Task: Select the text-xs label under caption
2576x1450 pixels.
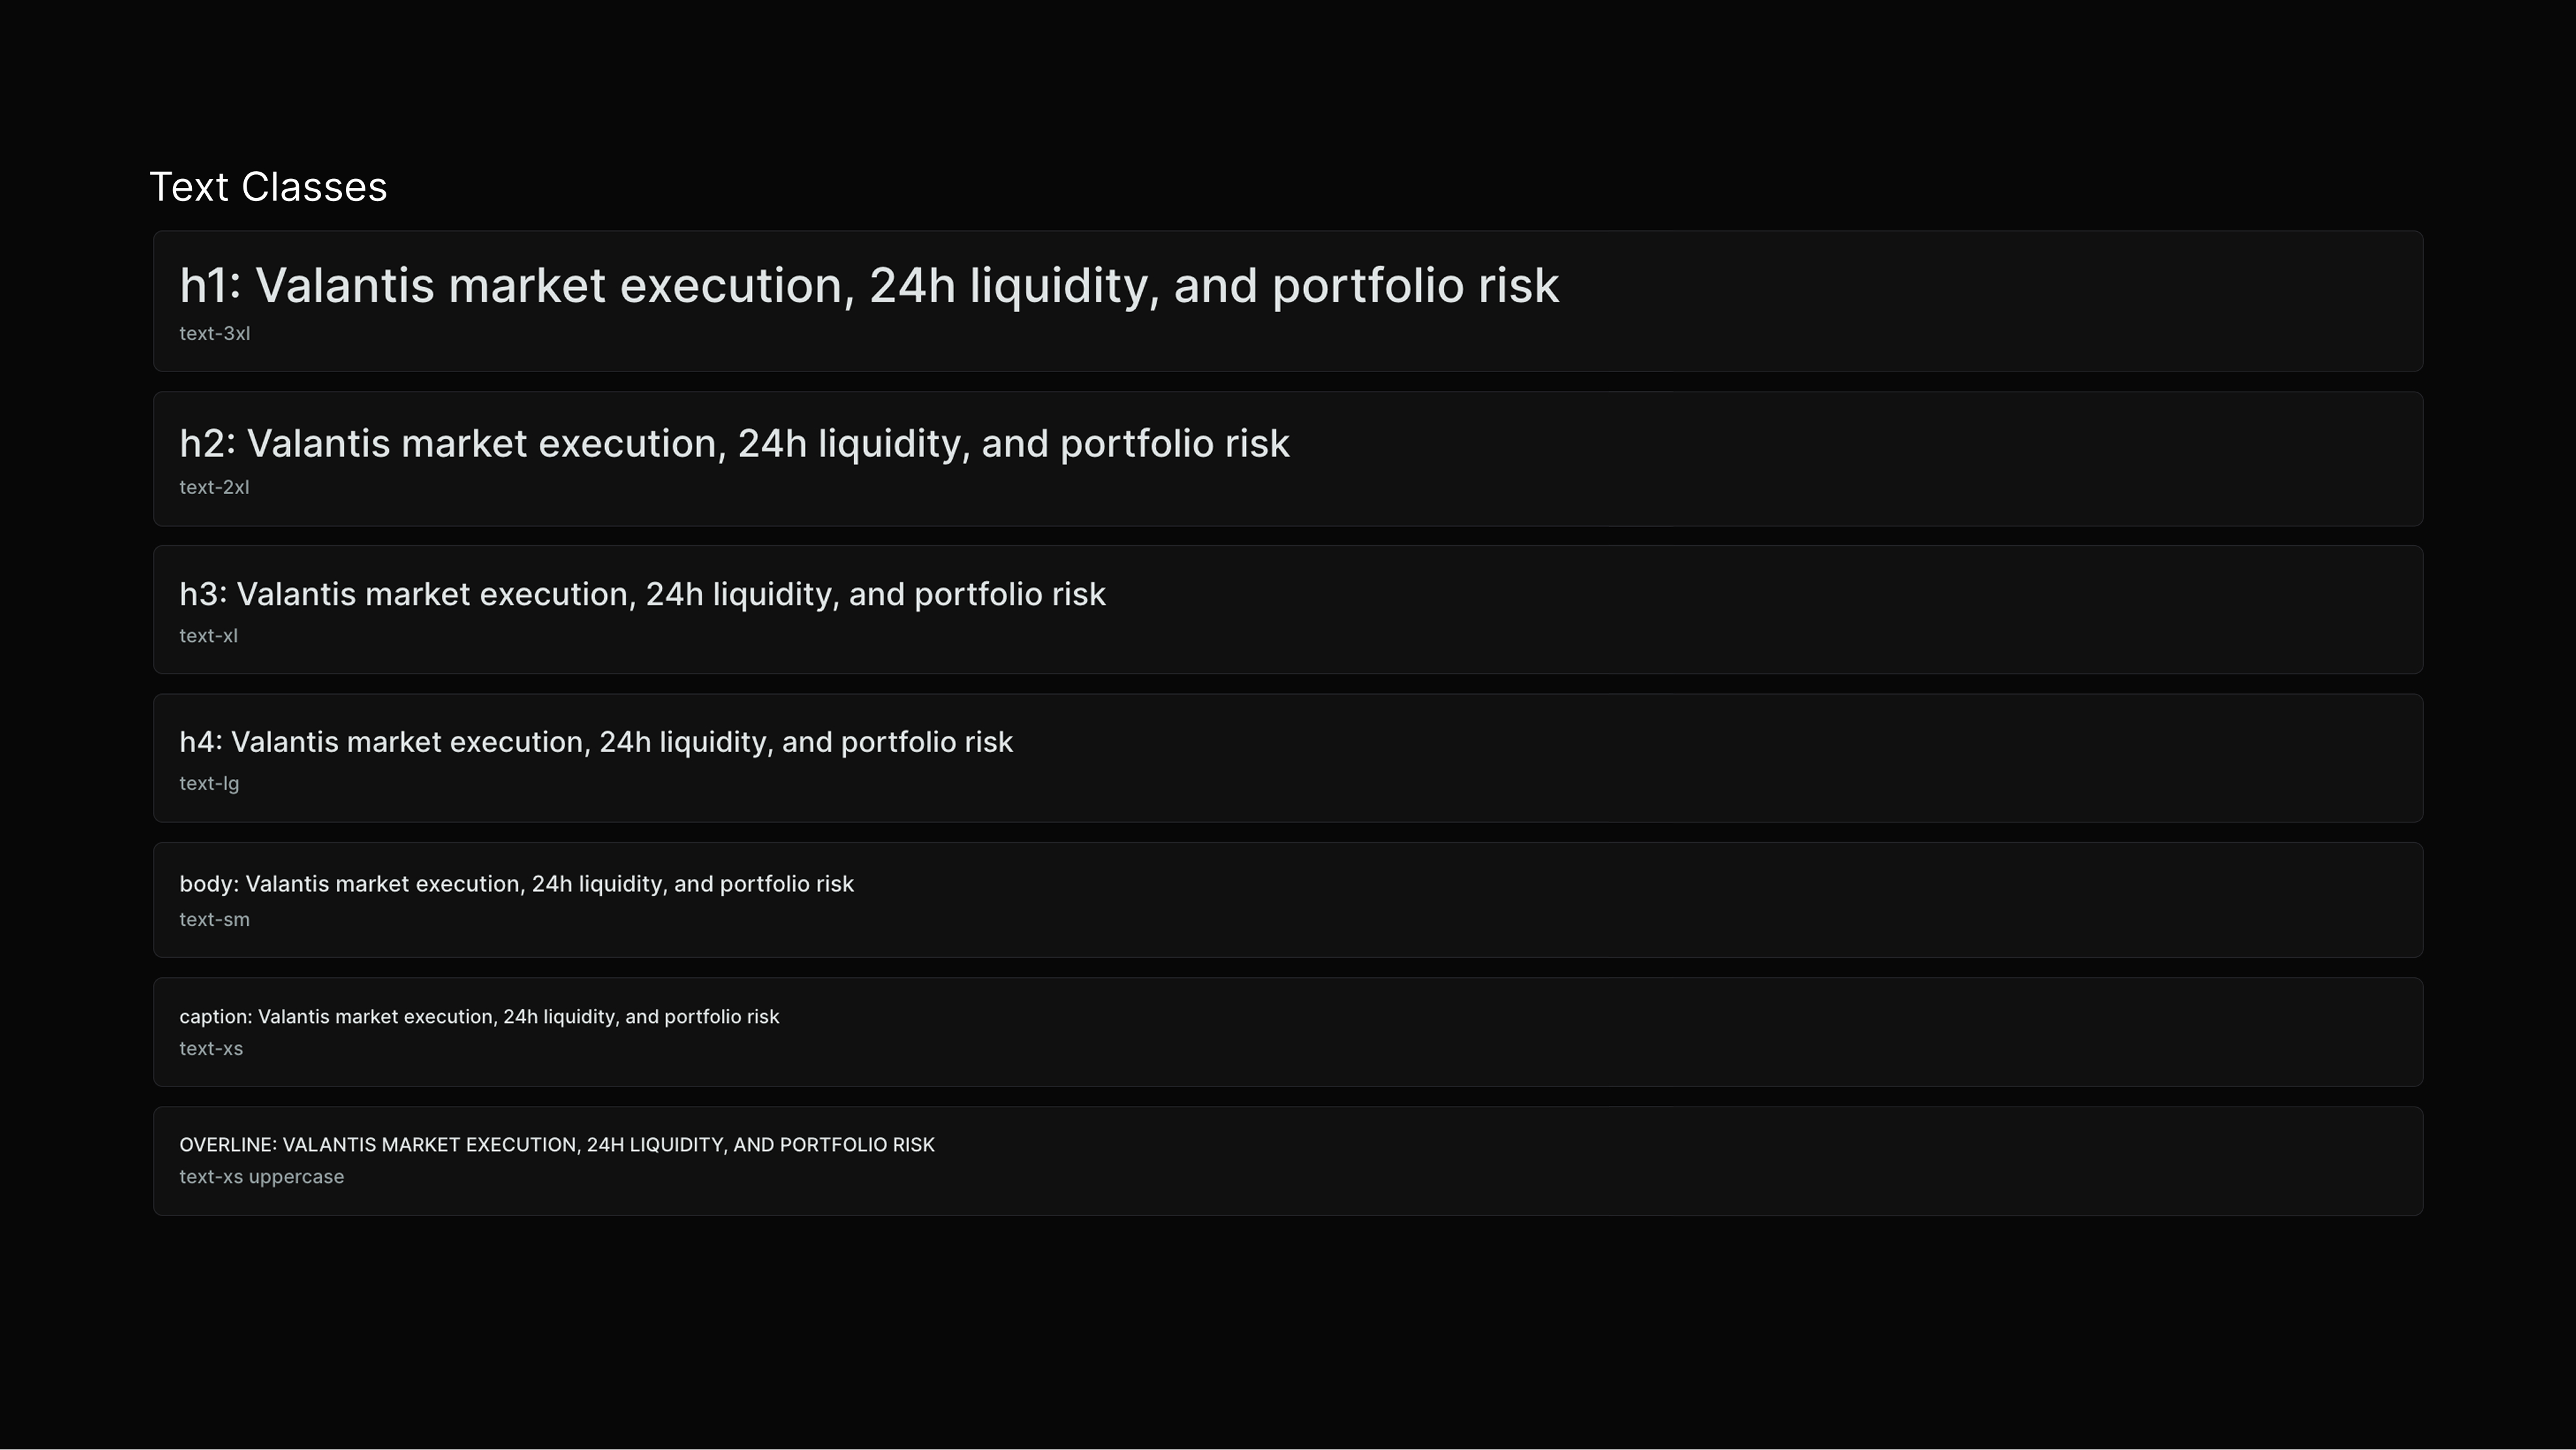Action: click(x=211, y=1049)
